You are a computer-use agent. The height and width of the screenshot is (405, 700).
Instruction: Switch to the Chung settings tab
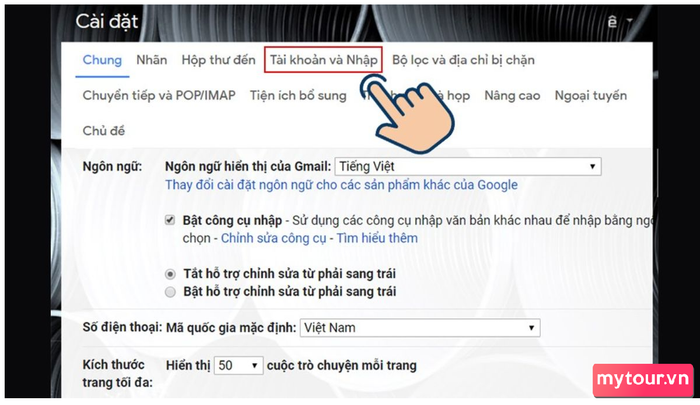[102, 60]
